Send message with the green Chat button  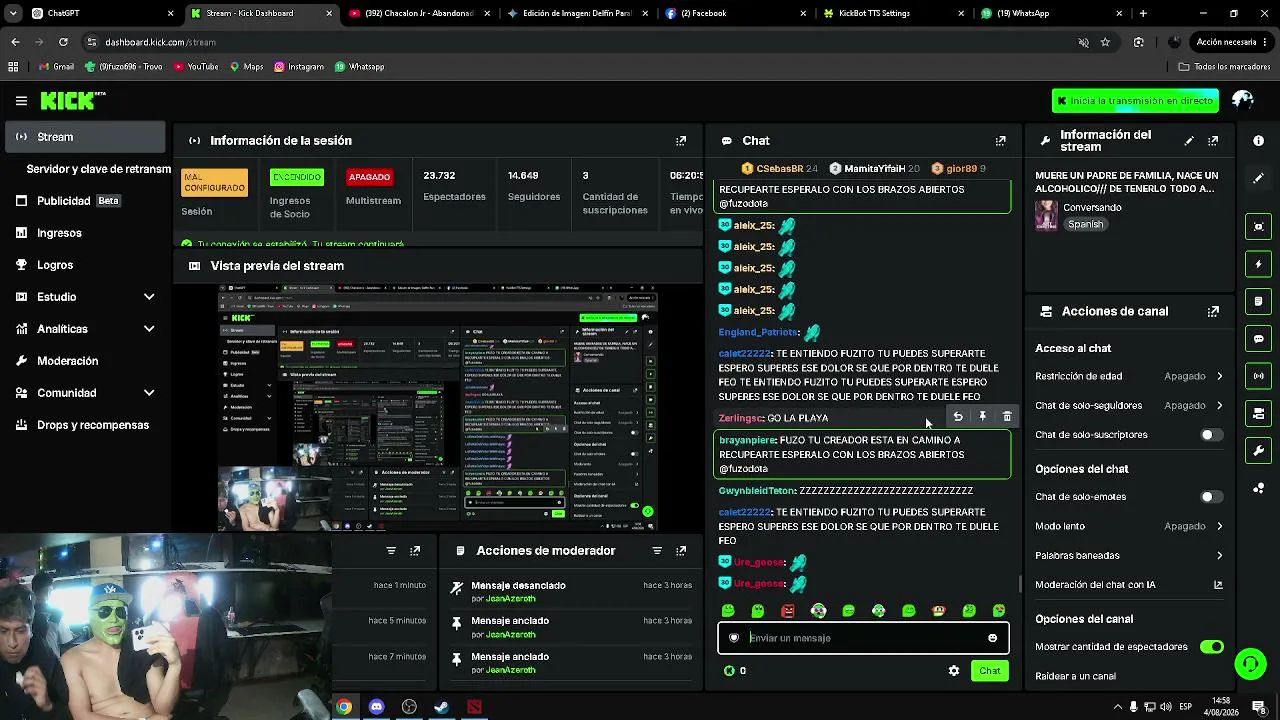tap(989, 671)
